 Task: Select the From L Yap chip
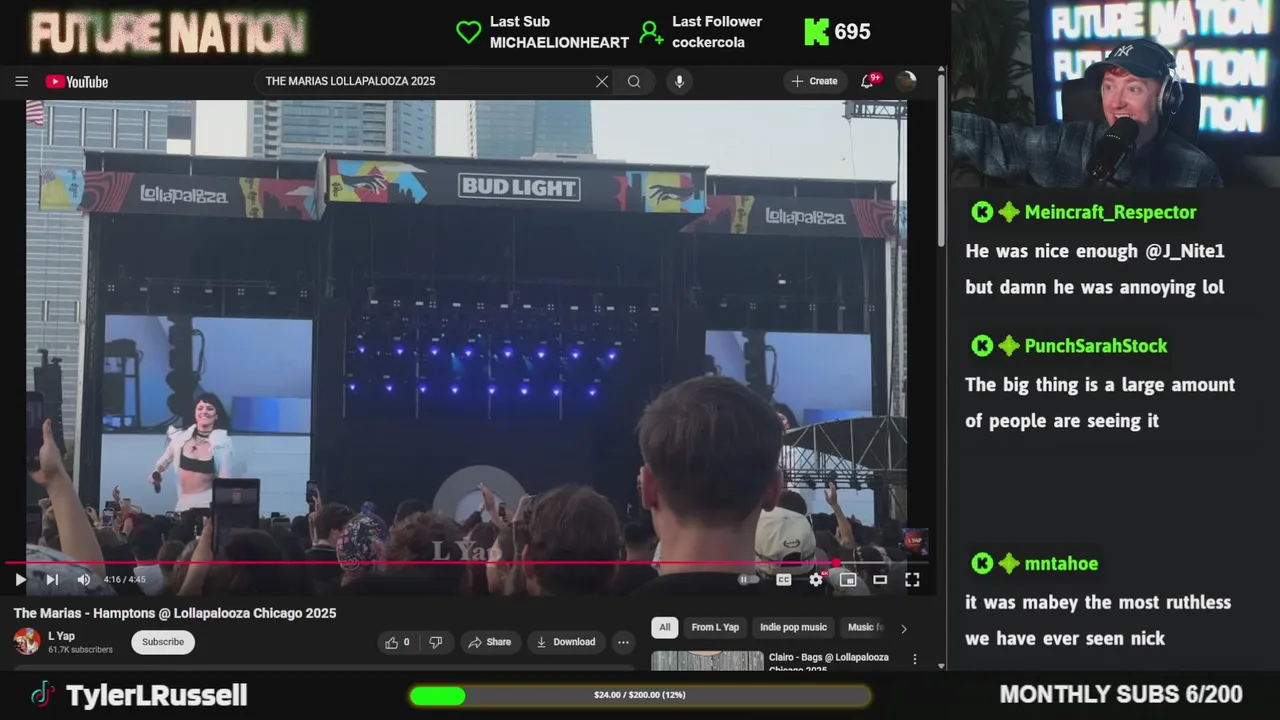715,627
